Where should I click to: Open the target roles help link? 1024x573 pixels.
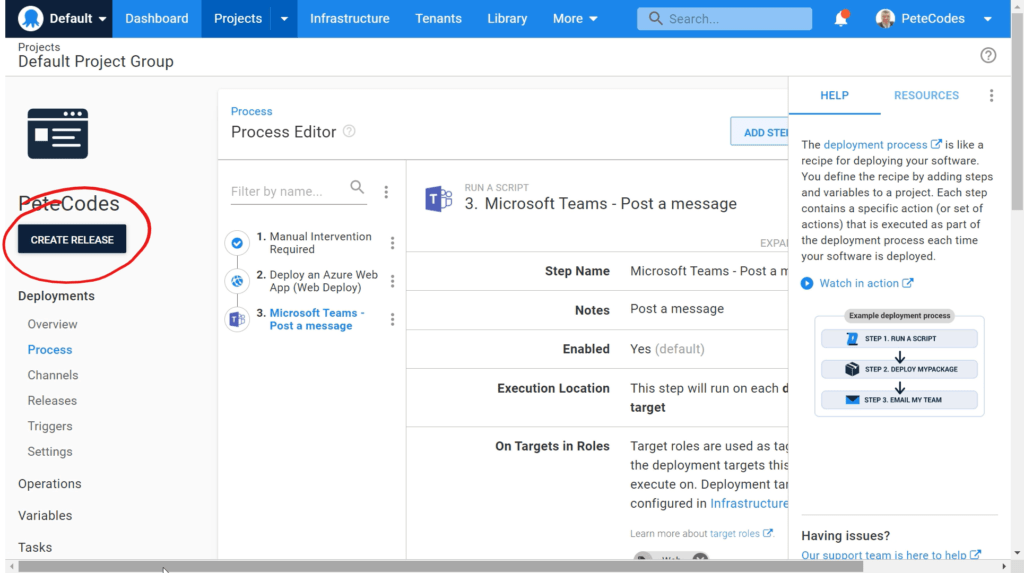click(x=741, y=533)
